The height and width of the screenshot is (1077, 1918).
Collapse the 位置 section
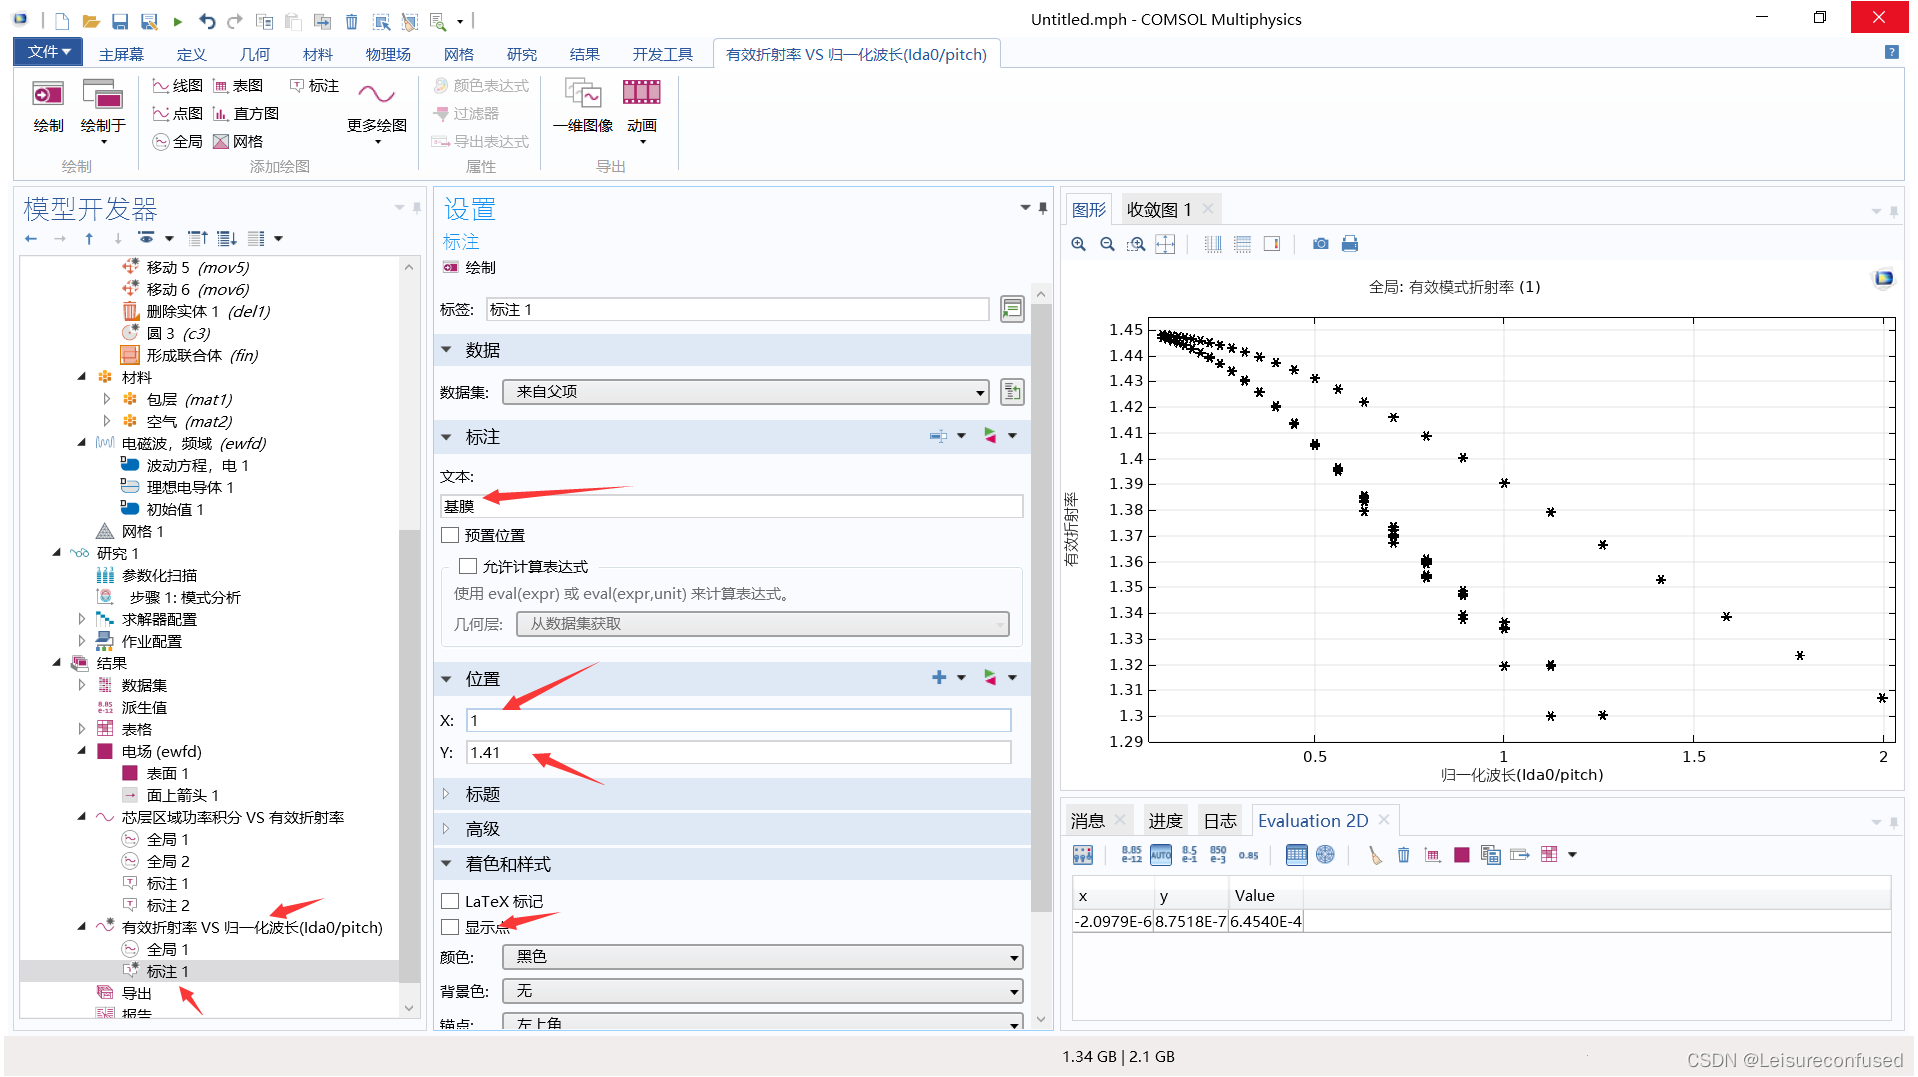pyautogui.click(x=447, y=679)
